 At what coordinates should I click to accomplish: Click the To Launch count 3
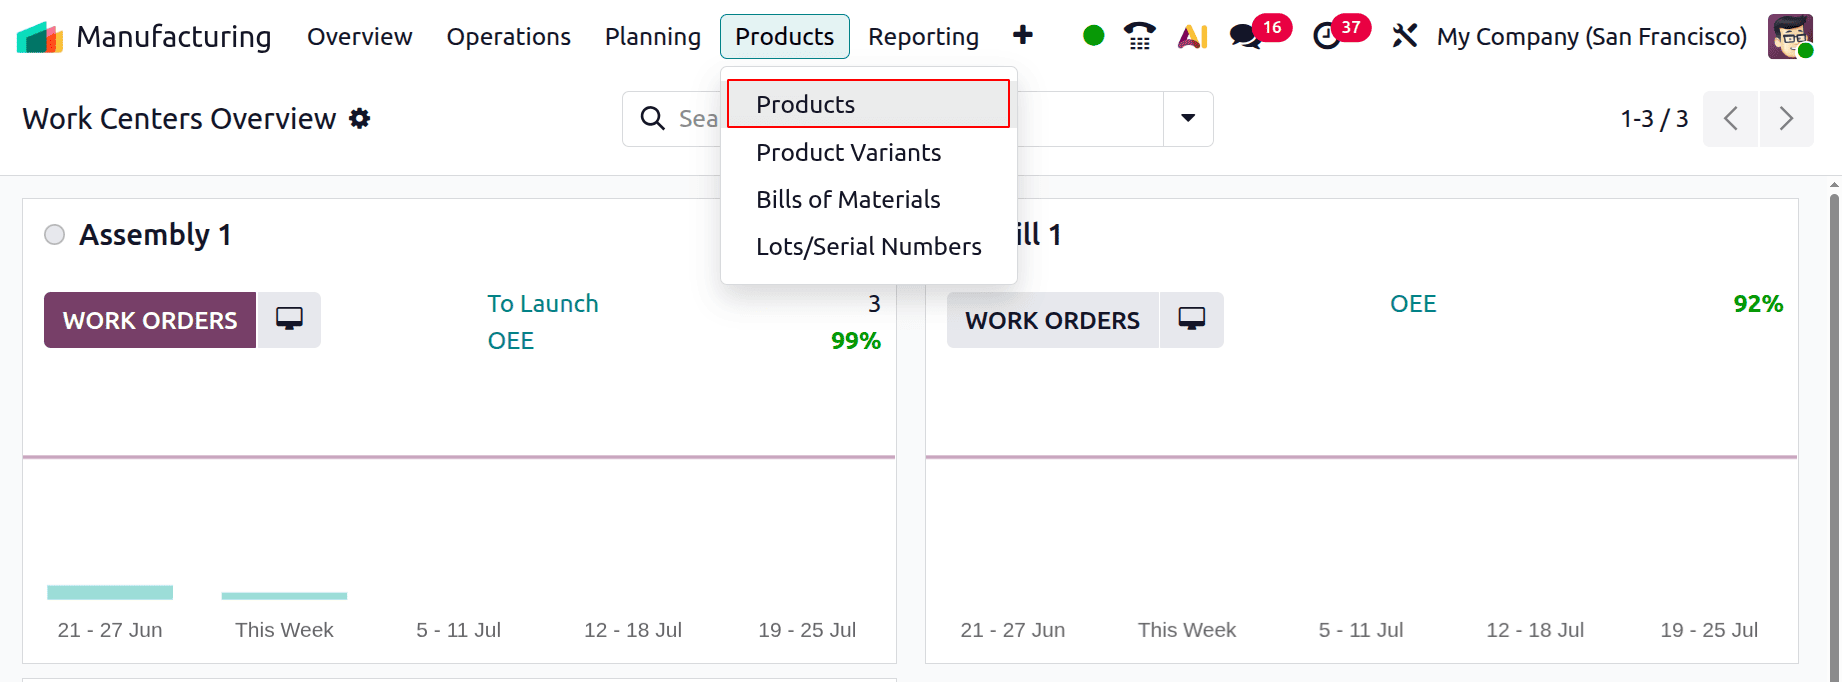coord(874,304)
